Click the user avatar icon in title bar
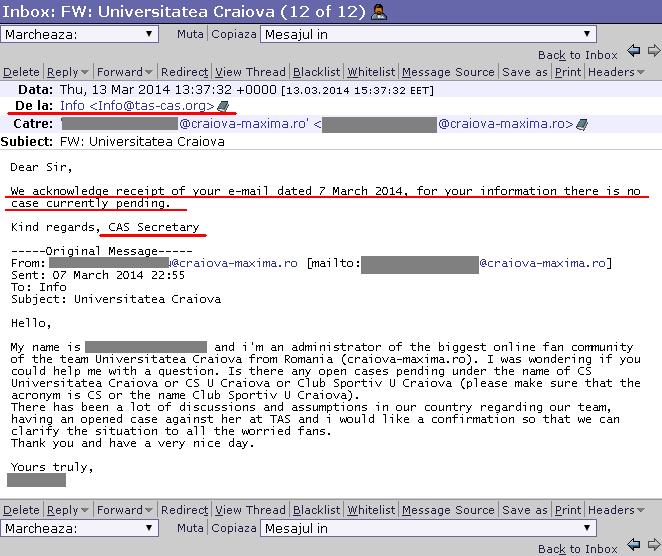The image size is (662, 556). tap(379, 12)
